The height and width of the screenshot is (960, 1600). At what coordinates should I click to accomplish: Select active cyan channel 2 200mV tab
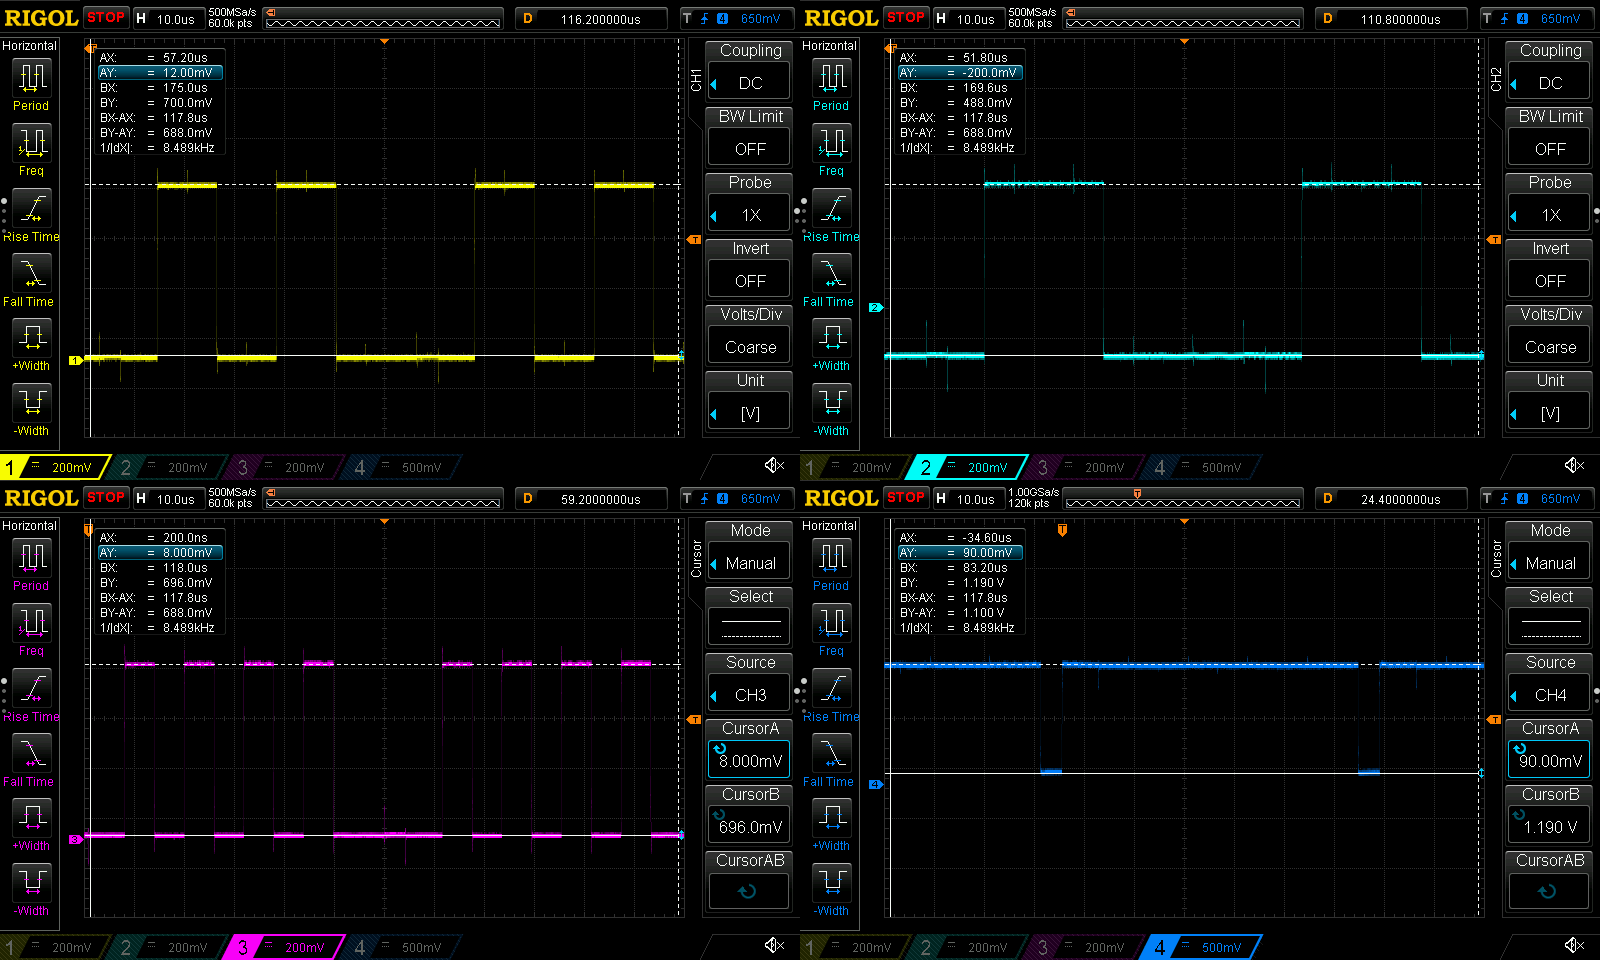(968, 467)
